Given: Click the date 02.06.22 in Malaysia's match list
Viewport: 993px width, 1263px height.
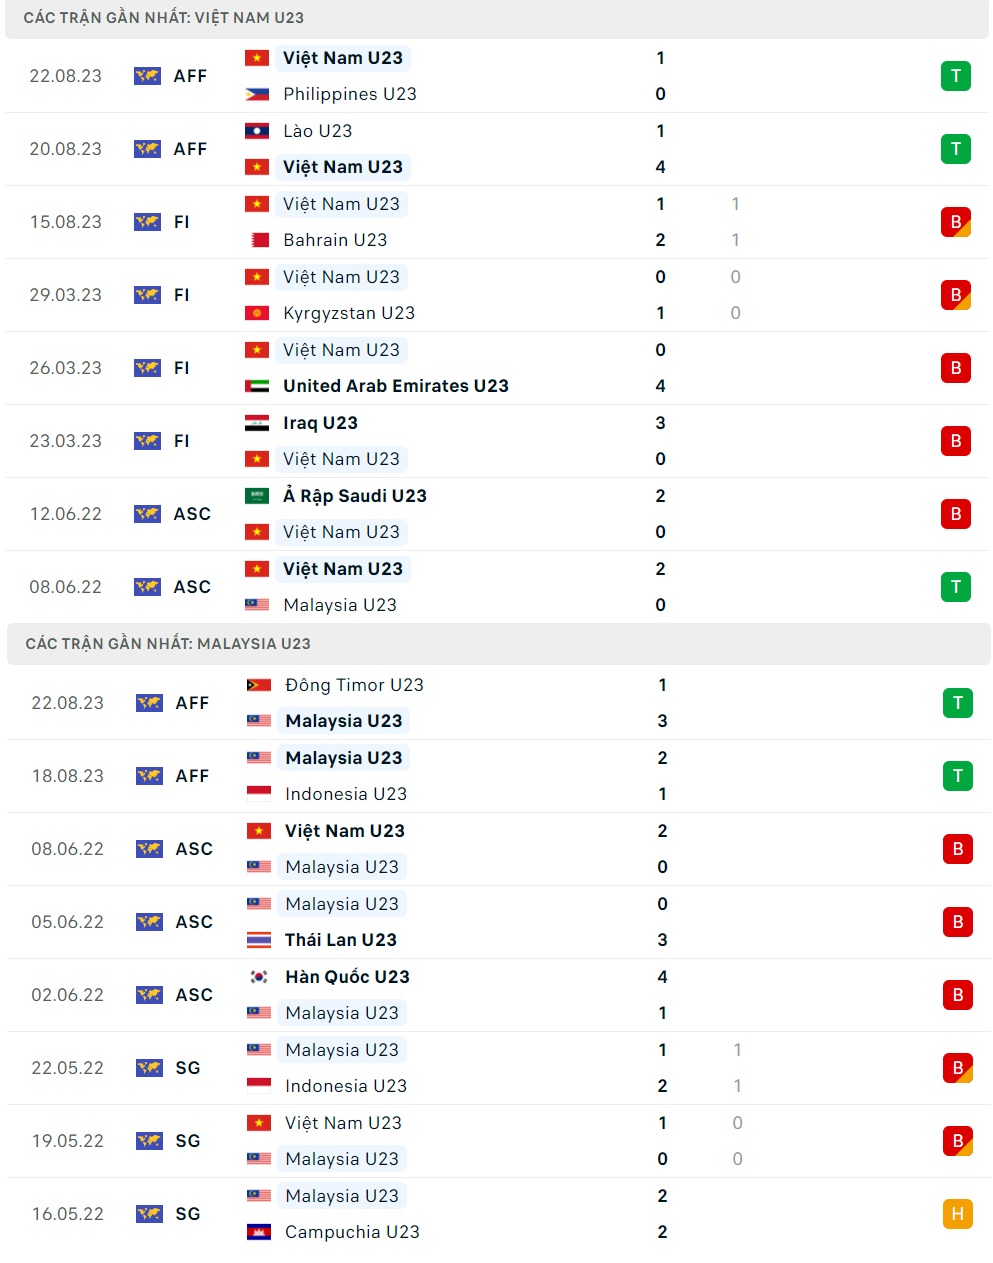Looking at the screenshot, I should coord(67,995).
